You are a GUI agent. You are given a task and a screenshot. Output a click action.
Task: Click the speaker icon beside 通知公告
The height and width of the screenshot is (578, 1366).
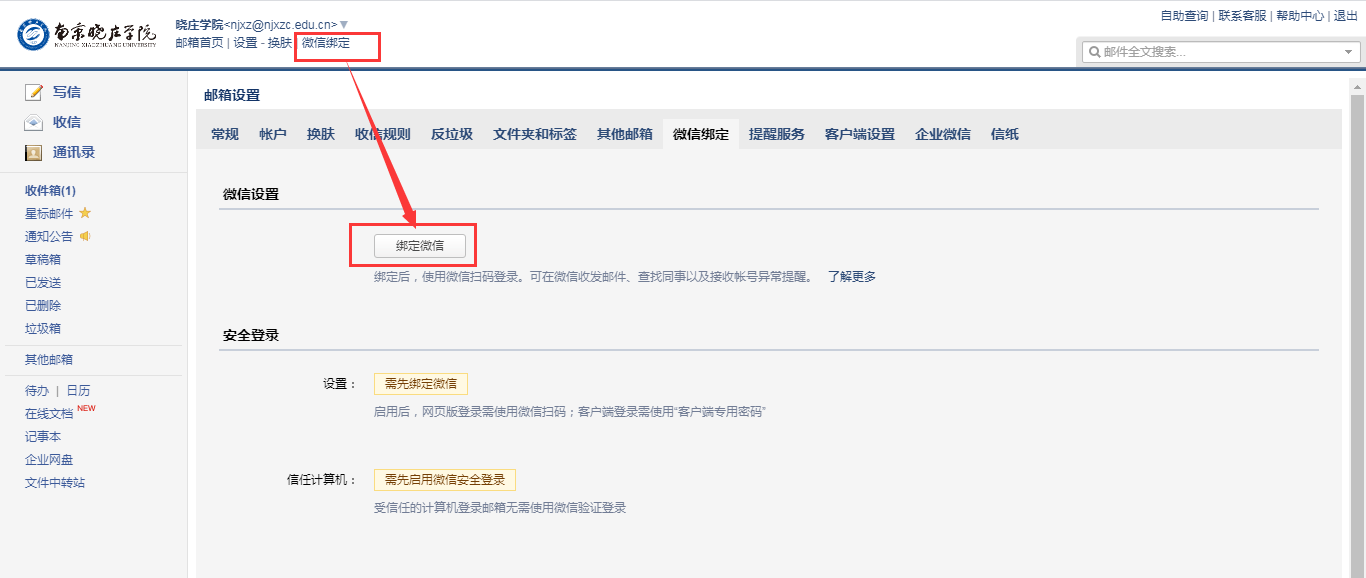coord(86,236)
